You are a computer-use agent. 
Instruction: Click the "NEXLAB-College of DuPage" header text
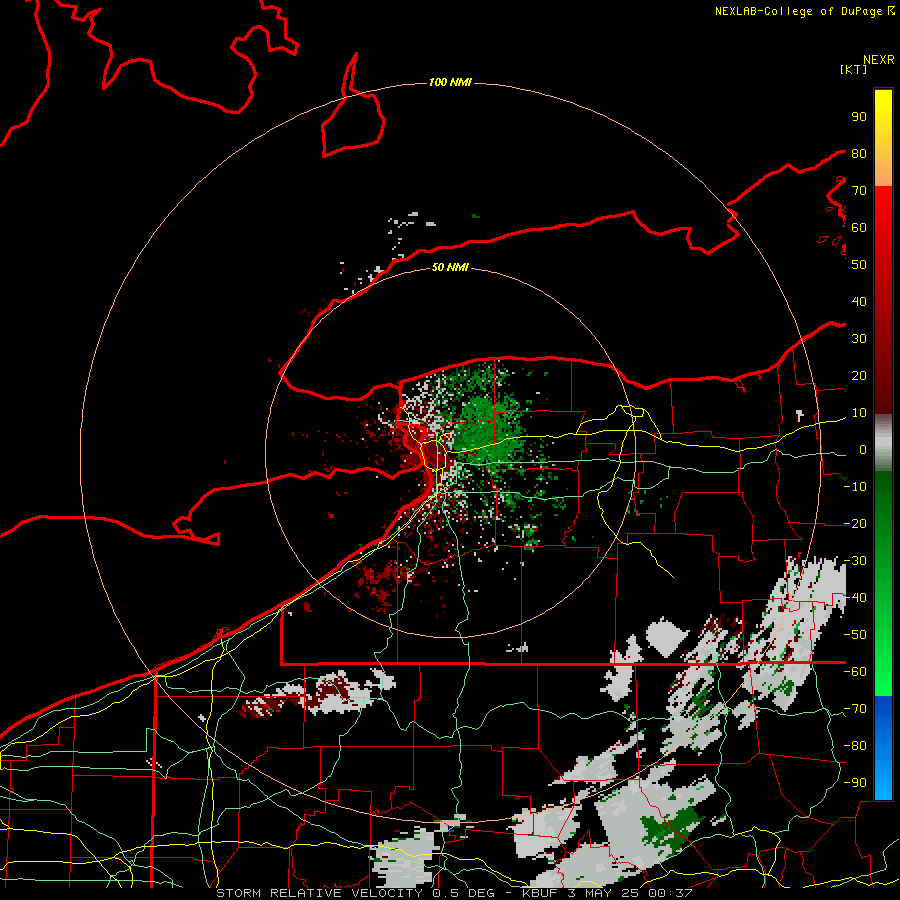click(798, 11)
